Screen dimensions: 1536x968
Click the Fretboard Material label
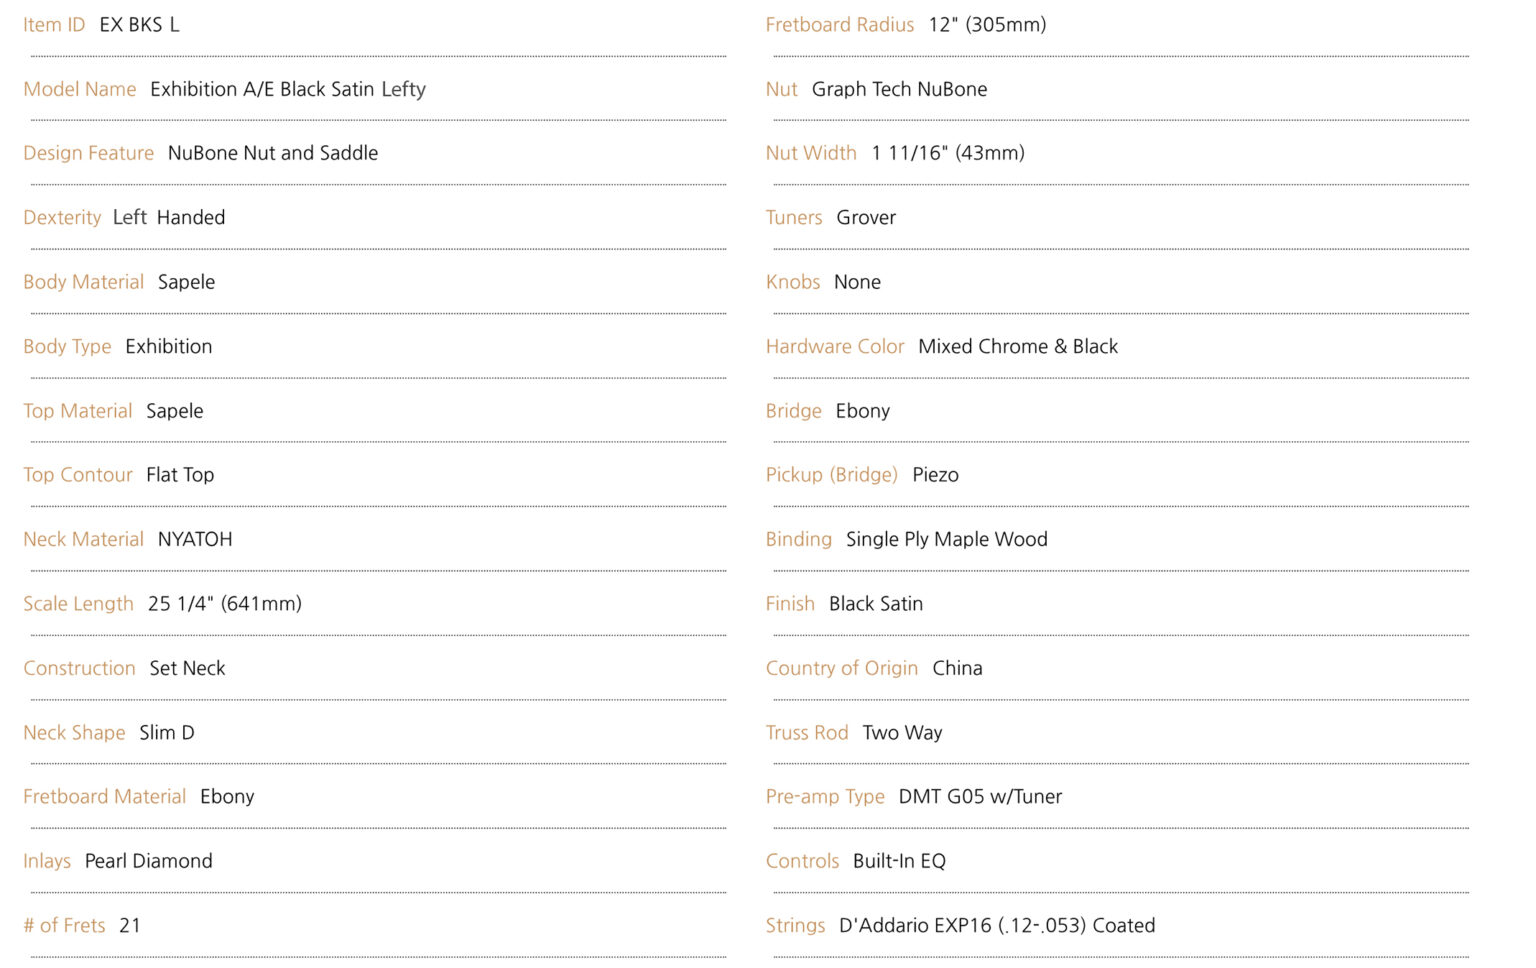(104, 797)
